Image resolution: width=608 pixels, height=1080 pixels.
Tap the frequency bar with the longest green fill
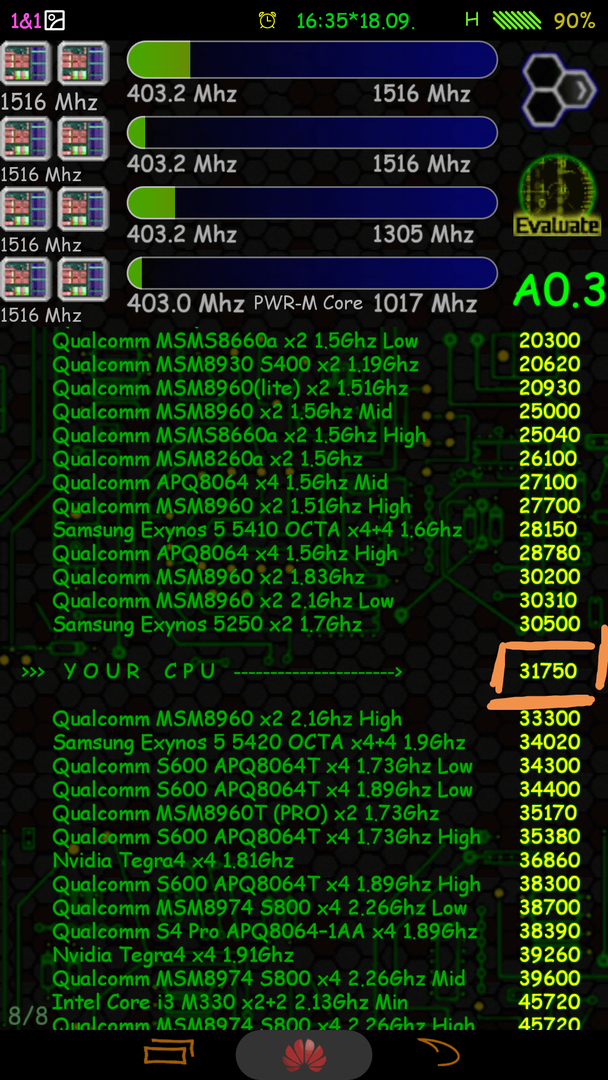coord(312,59)
